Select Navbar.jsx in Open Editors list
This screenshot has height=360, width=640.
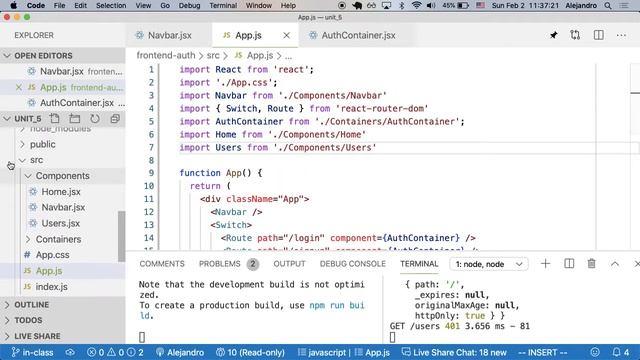(x=63, y=71)
